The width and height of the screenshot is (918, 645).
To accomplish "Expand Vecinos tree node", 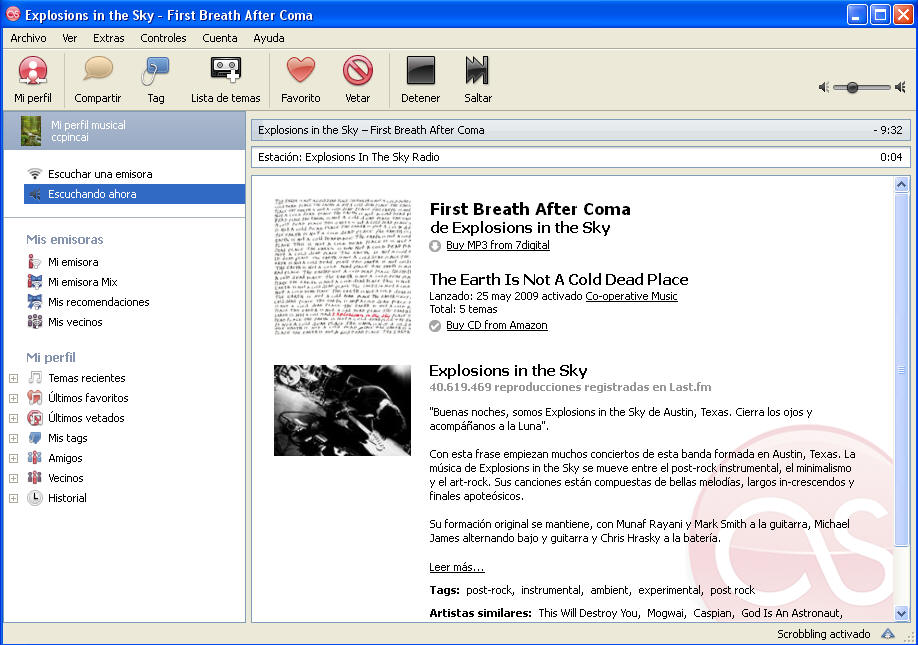I will point(13,479).
